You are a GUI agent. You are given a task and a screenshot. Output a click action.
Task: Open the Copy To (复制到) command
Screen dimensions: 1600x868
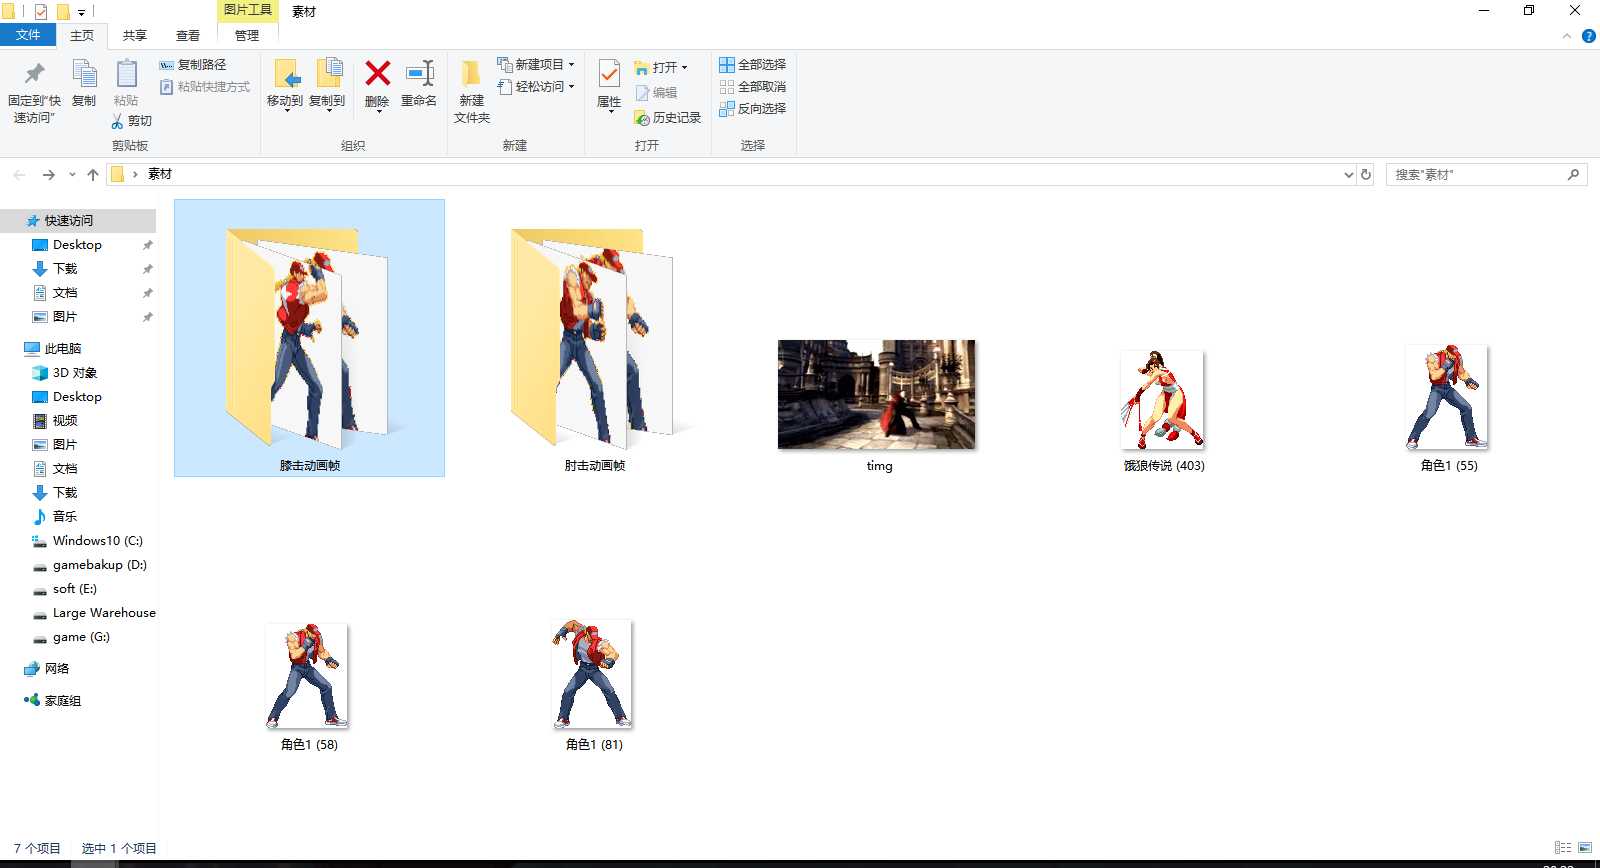point(327,86)
